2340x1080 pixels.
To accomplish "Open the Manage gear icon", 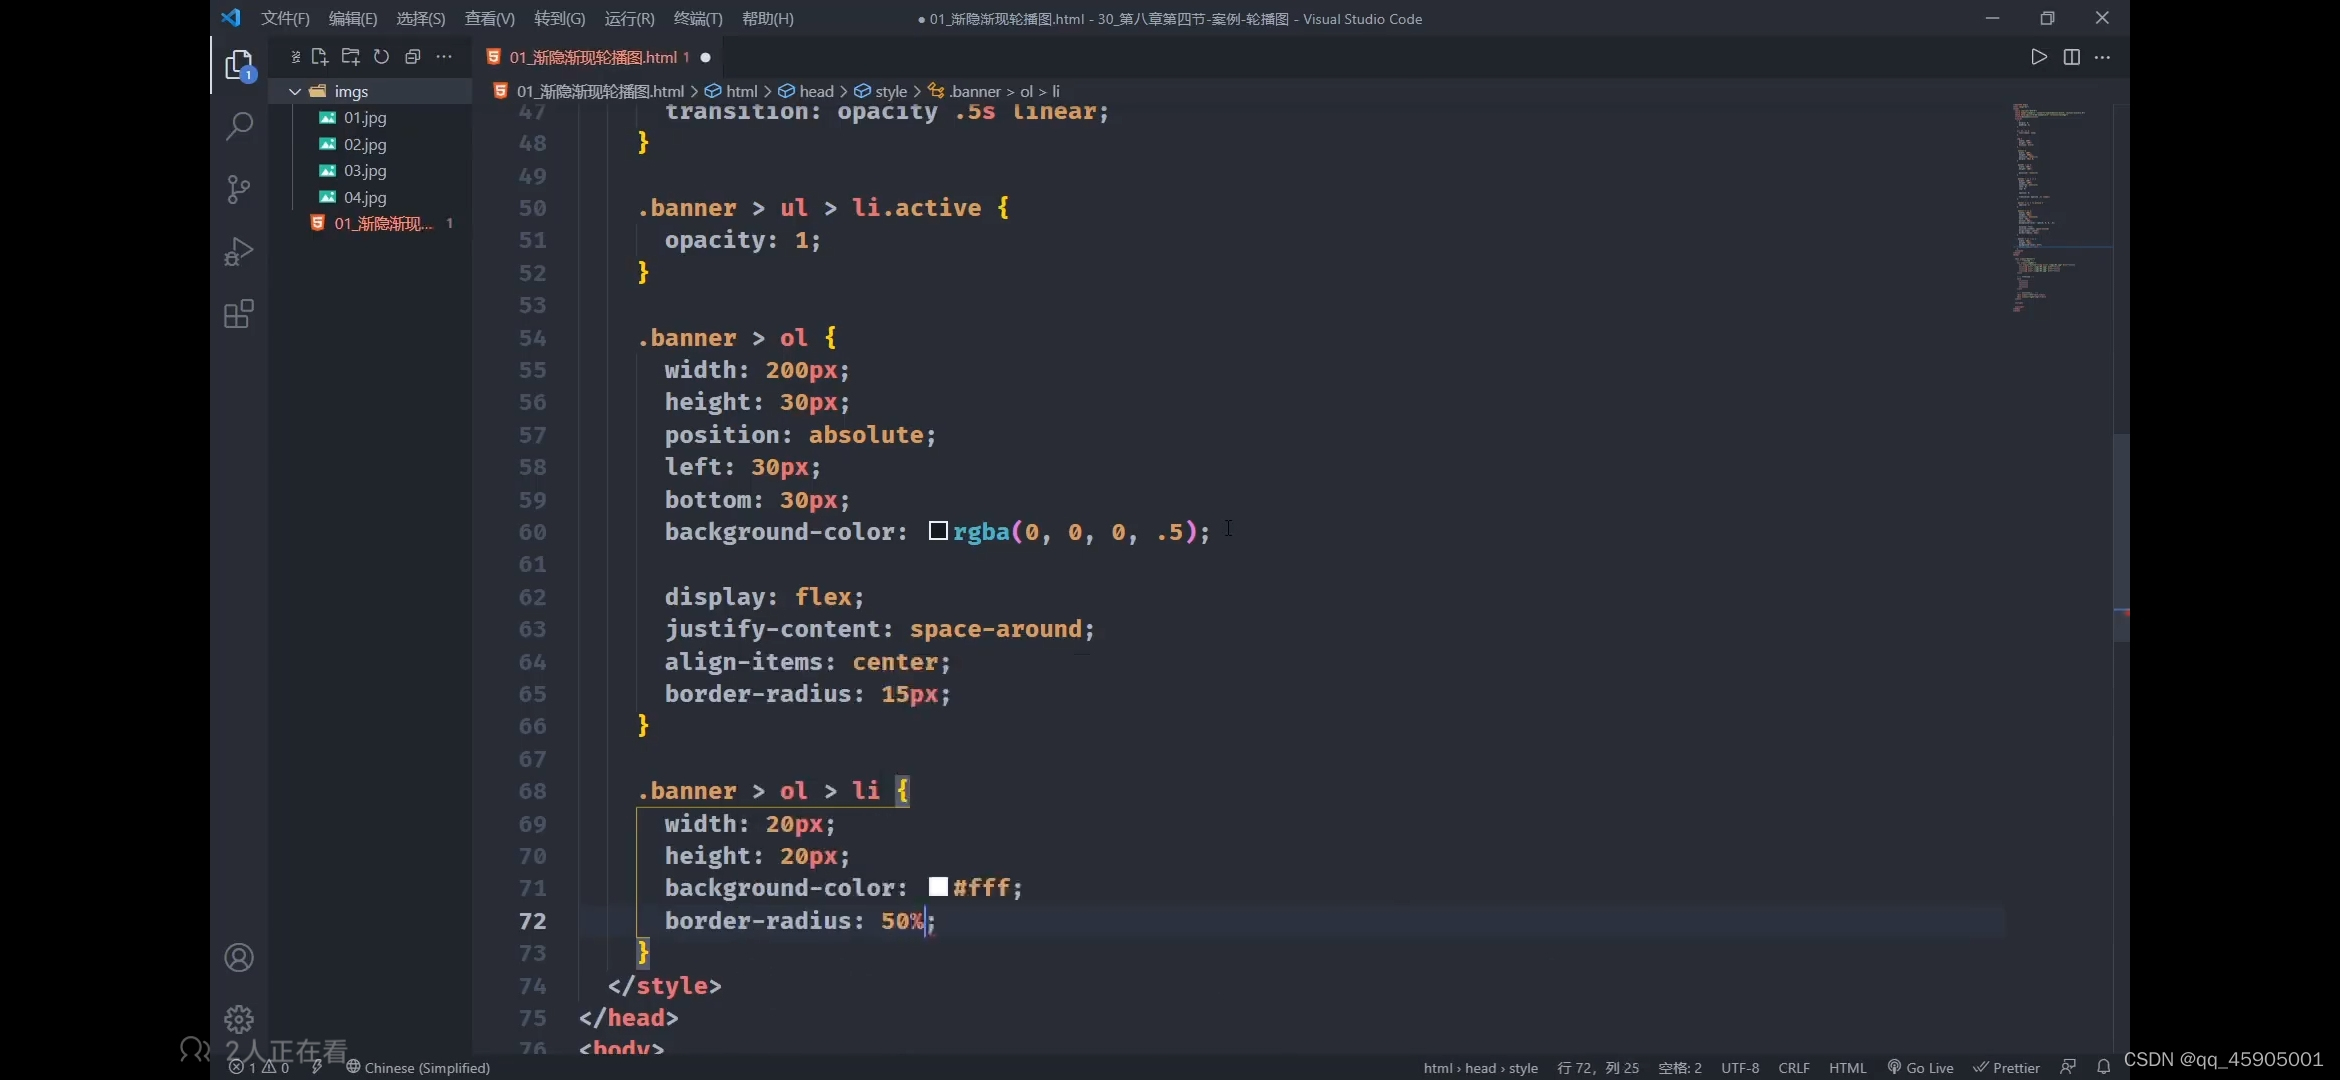I will [x=239, y=1019].
